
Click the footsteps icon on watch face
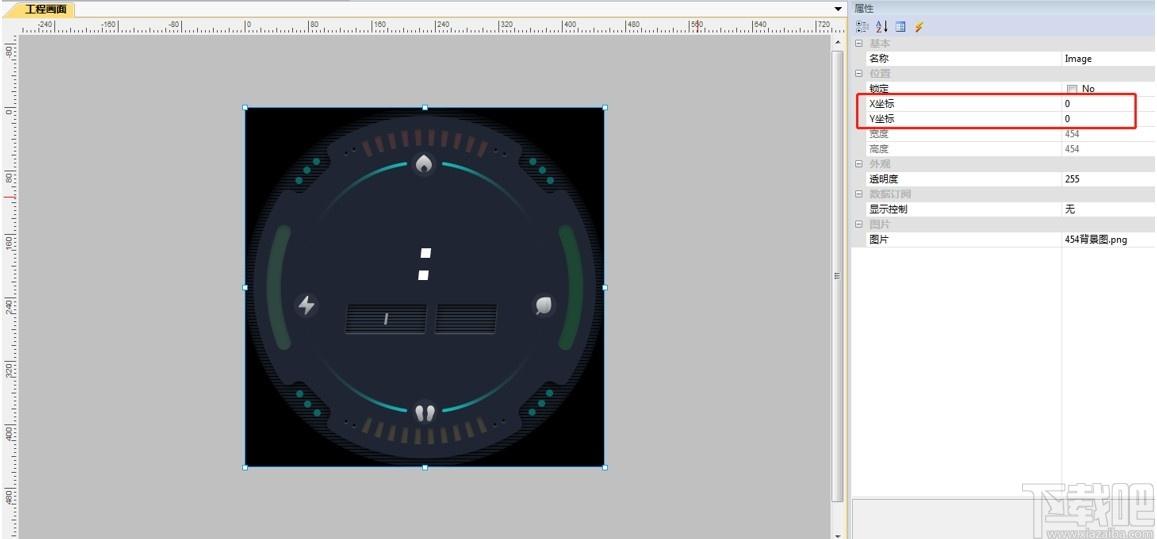click(x=424, y=412)
